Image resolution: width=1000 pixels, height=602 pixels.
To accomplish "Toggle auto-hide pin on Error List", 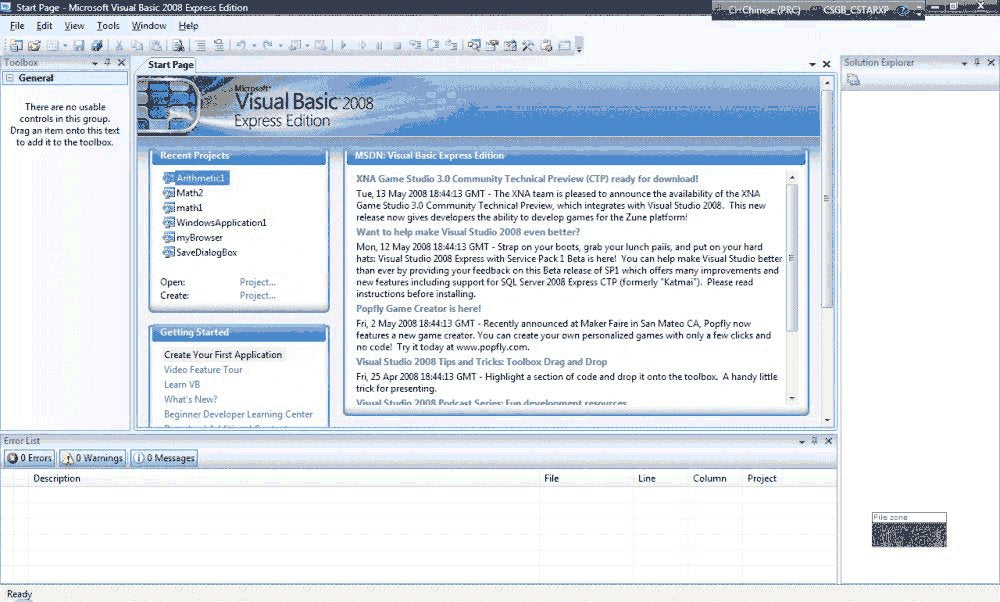I will [814, 441].
